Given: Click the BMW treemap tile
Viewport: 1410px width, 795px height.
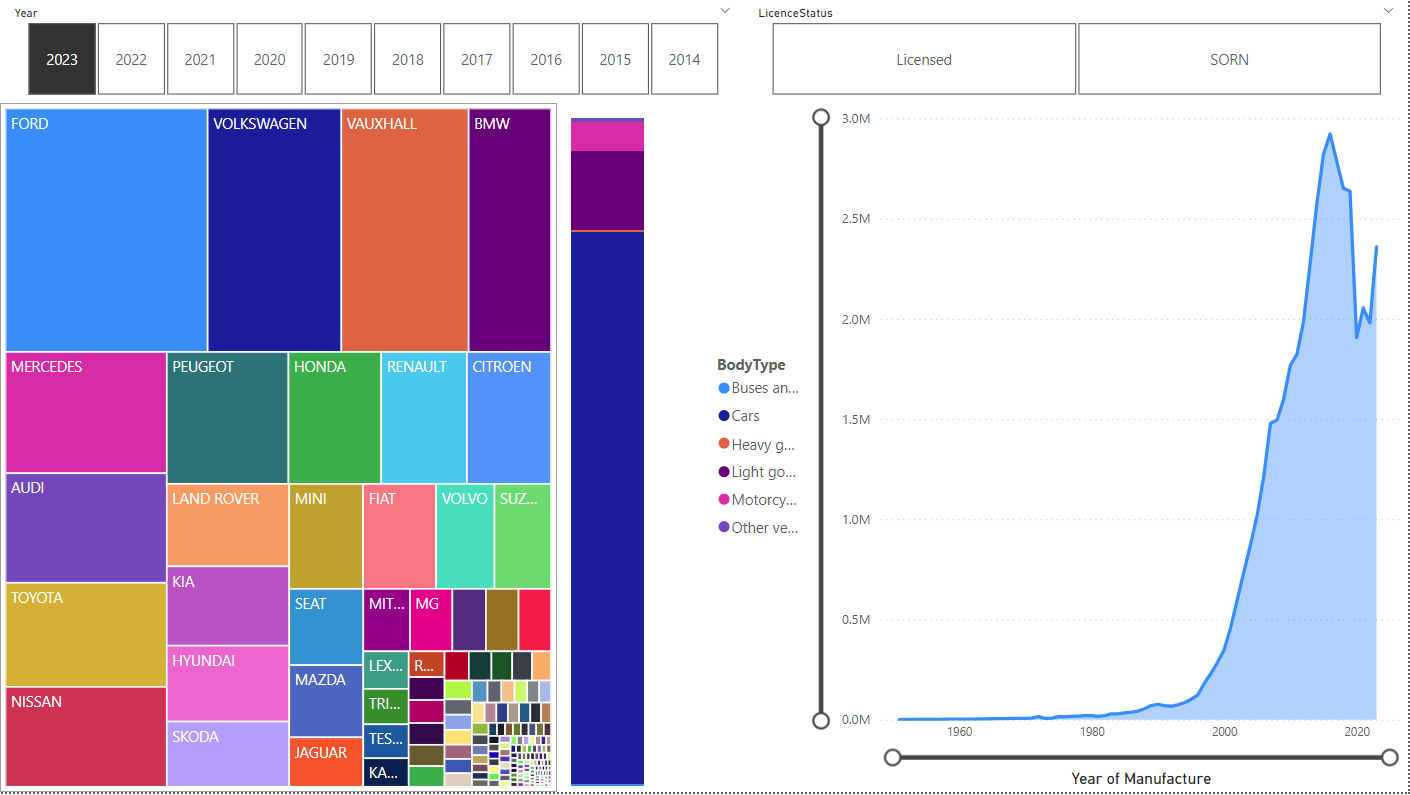Looking at the screenshot, I should (510, 230).
